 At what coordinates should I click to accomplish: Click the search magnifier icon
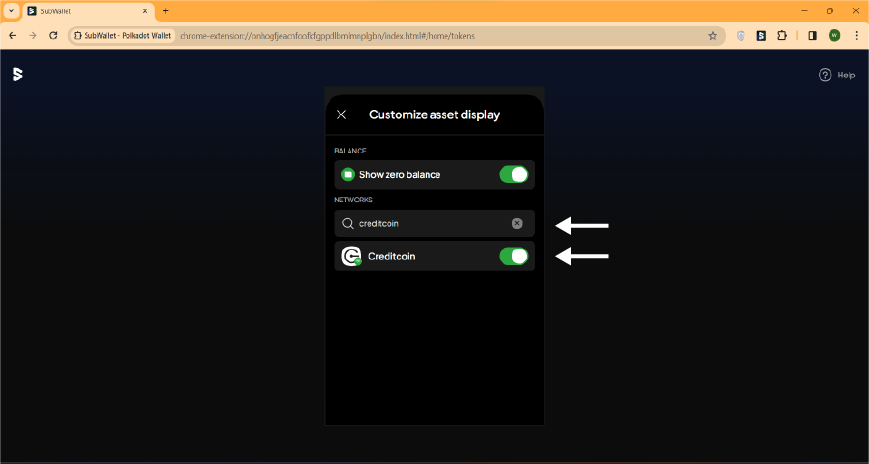pyautogui.click(x=347, y=223)
